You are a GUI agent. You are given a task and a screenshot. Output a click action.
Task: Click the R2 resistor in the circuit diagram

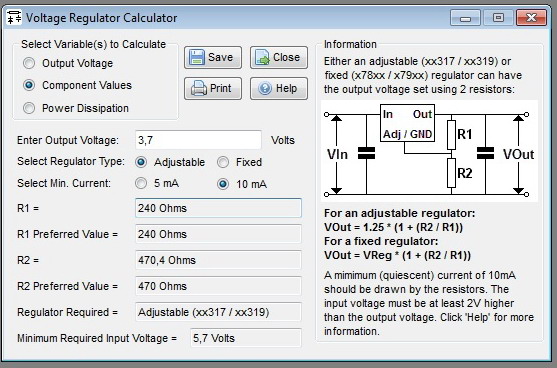tap(451, 173)
